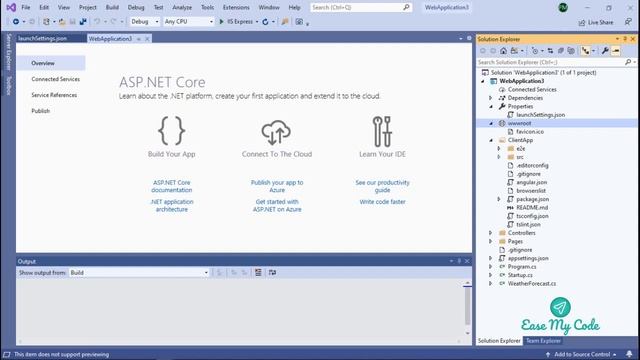
Task: Click the Find in Files toolbar icon
Action: (285, 22)
